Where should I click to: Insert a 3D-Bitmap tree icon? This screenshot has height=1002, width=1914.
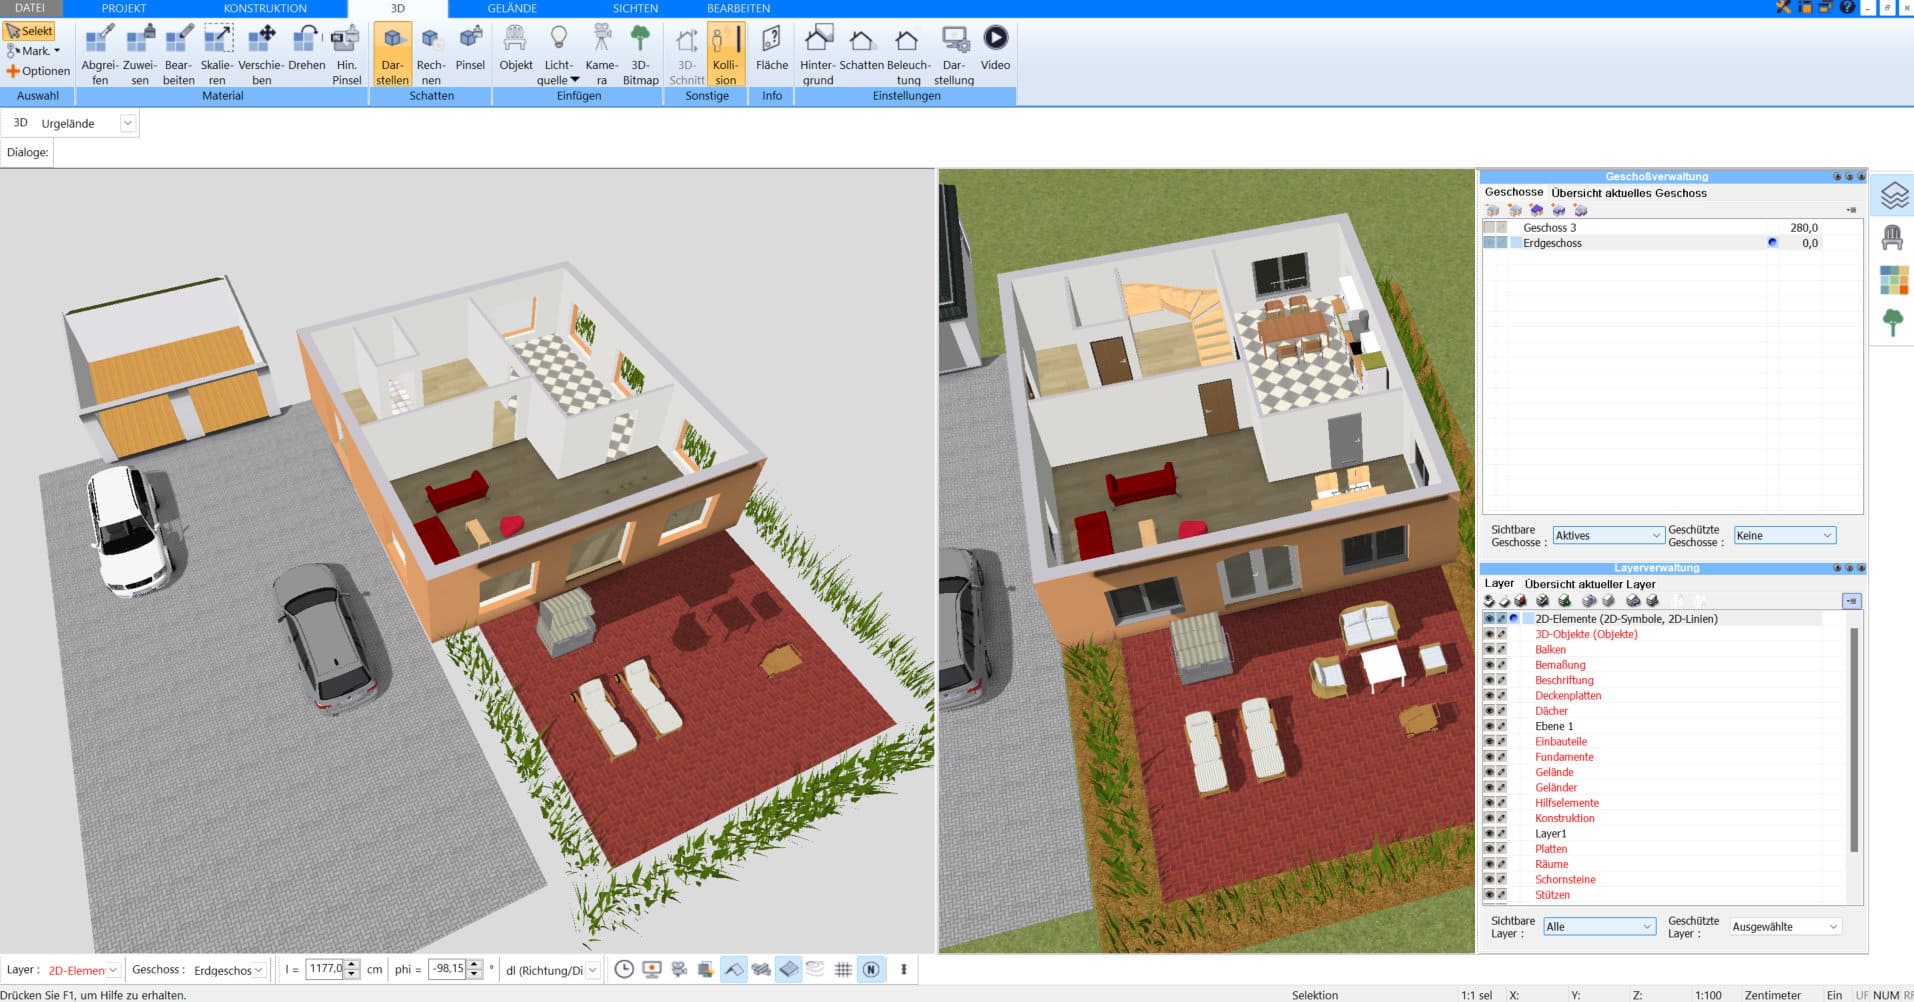pyautogui.click(x=640, y=55)
